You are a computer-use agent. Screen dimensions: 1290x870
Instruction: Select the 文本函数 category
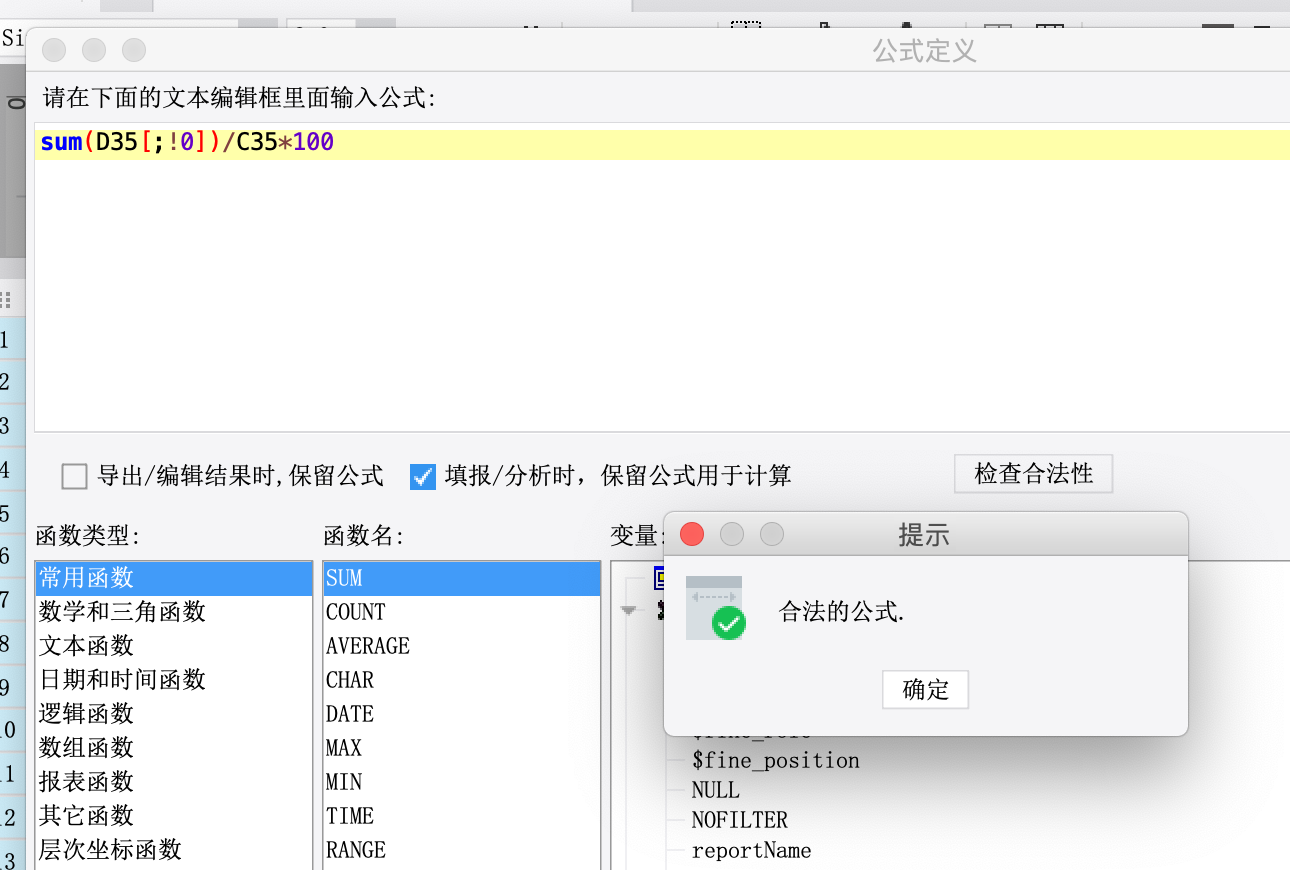174,646
